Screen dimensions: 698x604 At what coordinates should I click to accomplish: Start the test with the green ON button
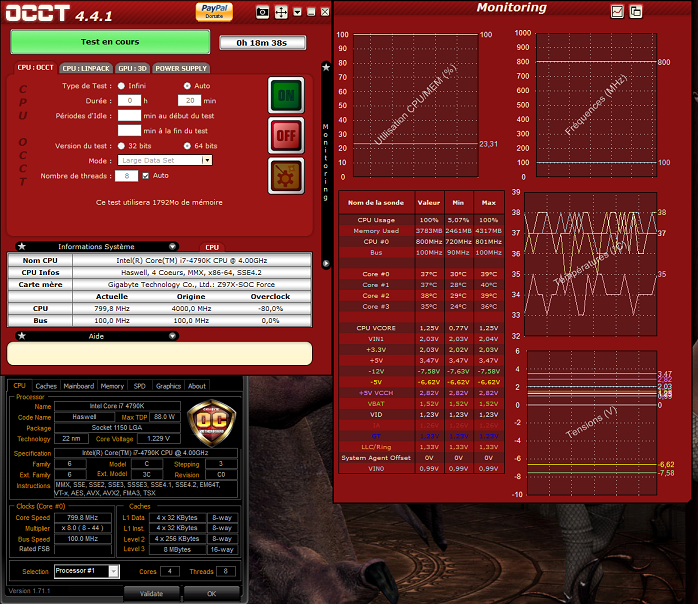pyautogui.click(x=286, y=95)
